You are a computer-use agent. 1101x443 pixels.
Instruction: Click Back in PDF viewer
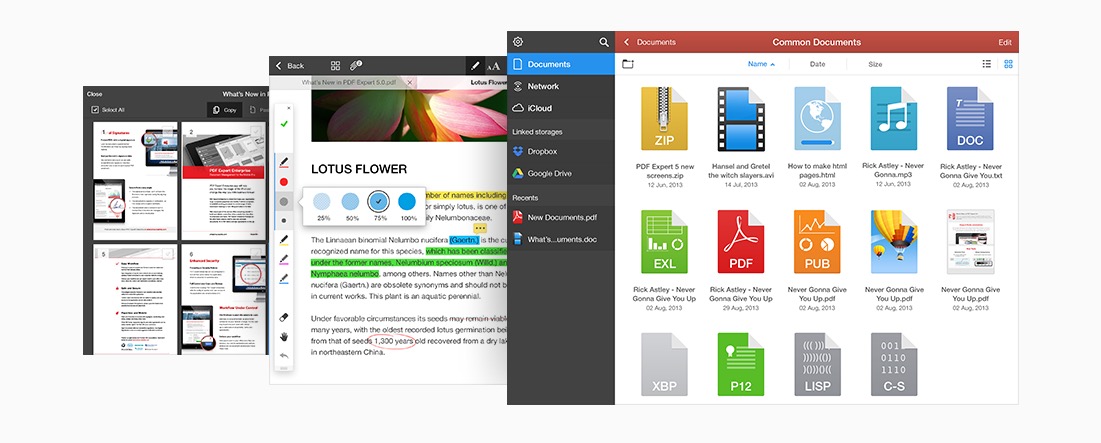click(x=290, y=65)
